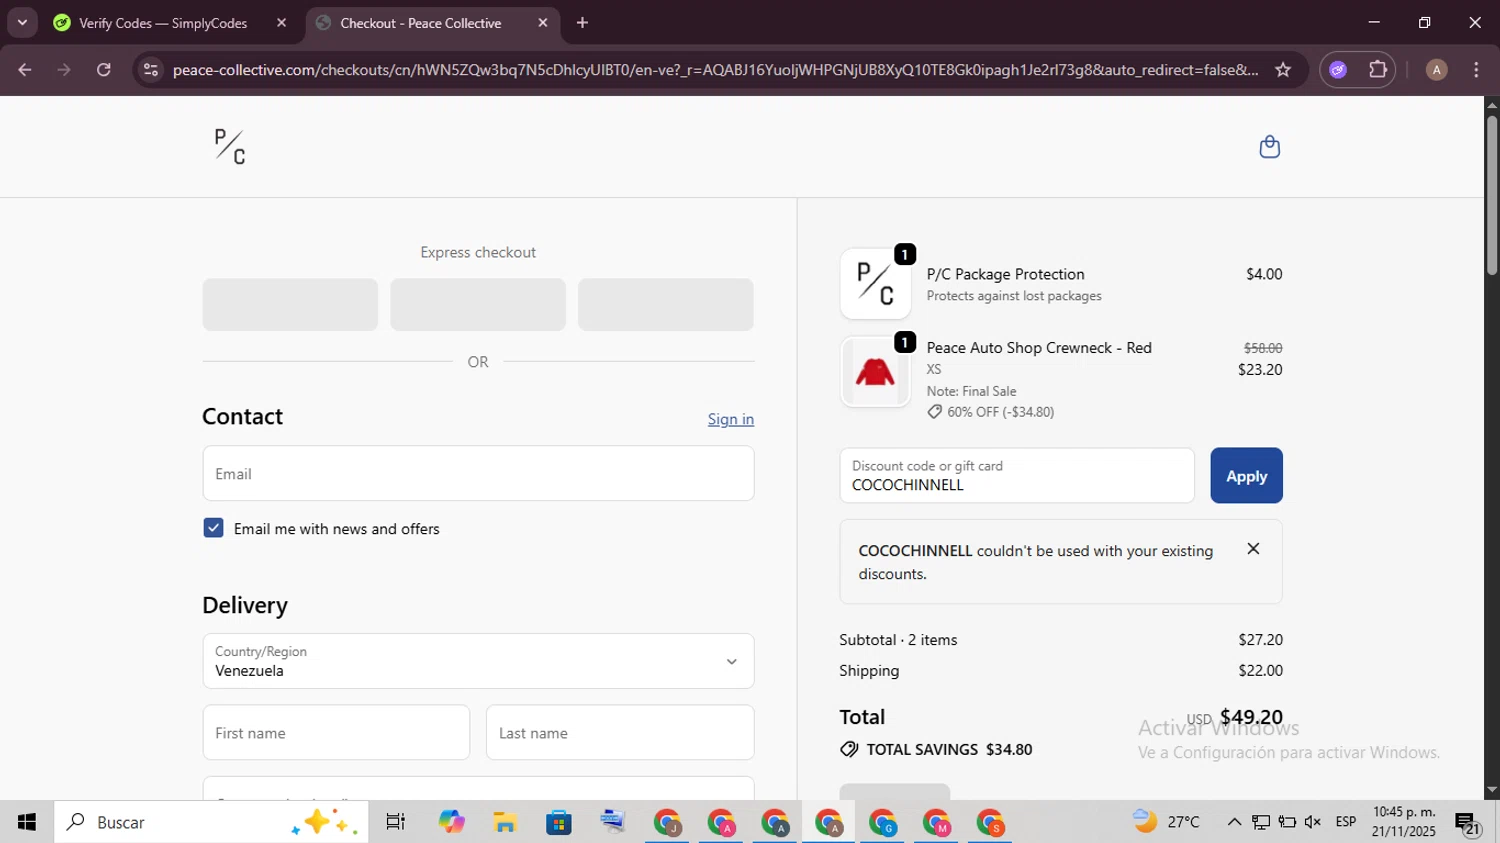
Task: Reload the current page
Action: click(104, 70)
